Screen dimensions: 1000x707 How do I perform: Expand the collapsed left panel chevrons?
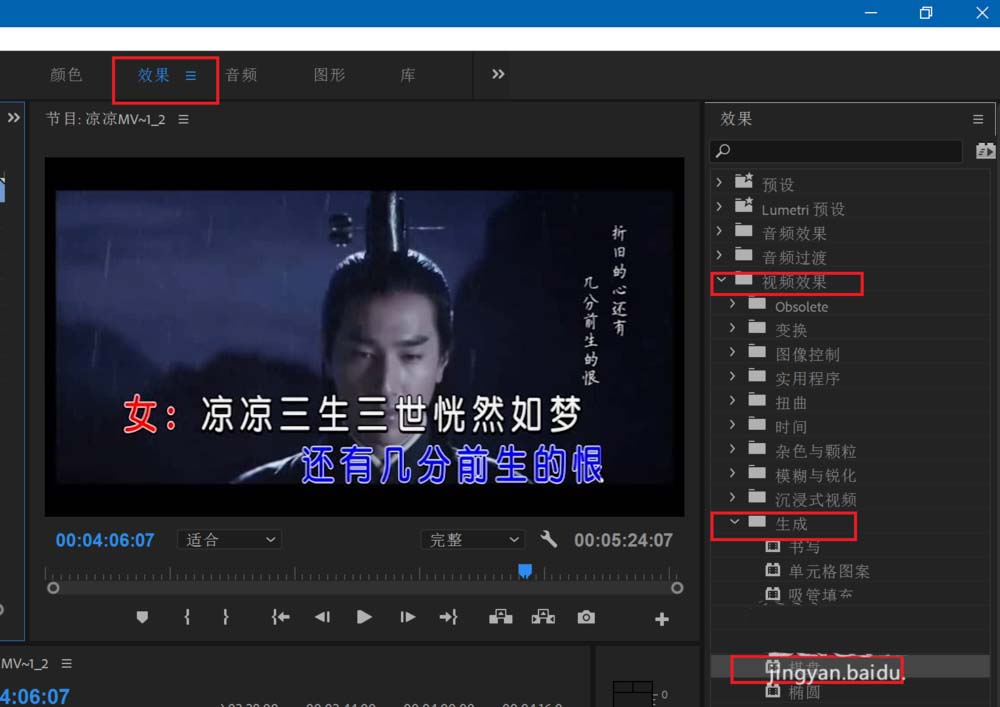click(13, 118)
